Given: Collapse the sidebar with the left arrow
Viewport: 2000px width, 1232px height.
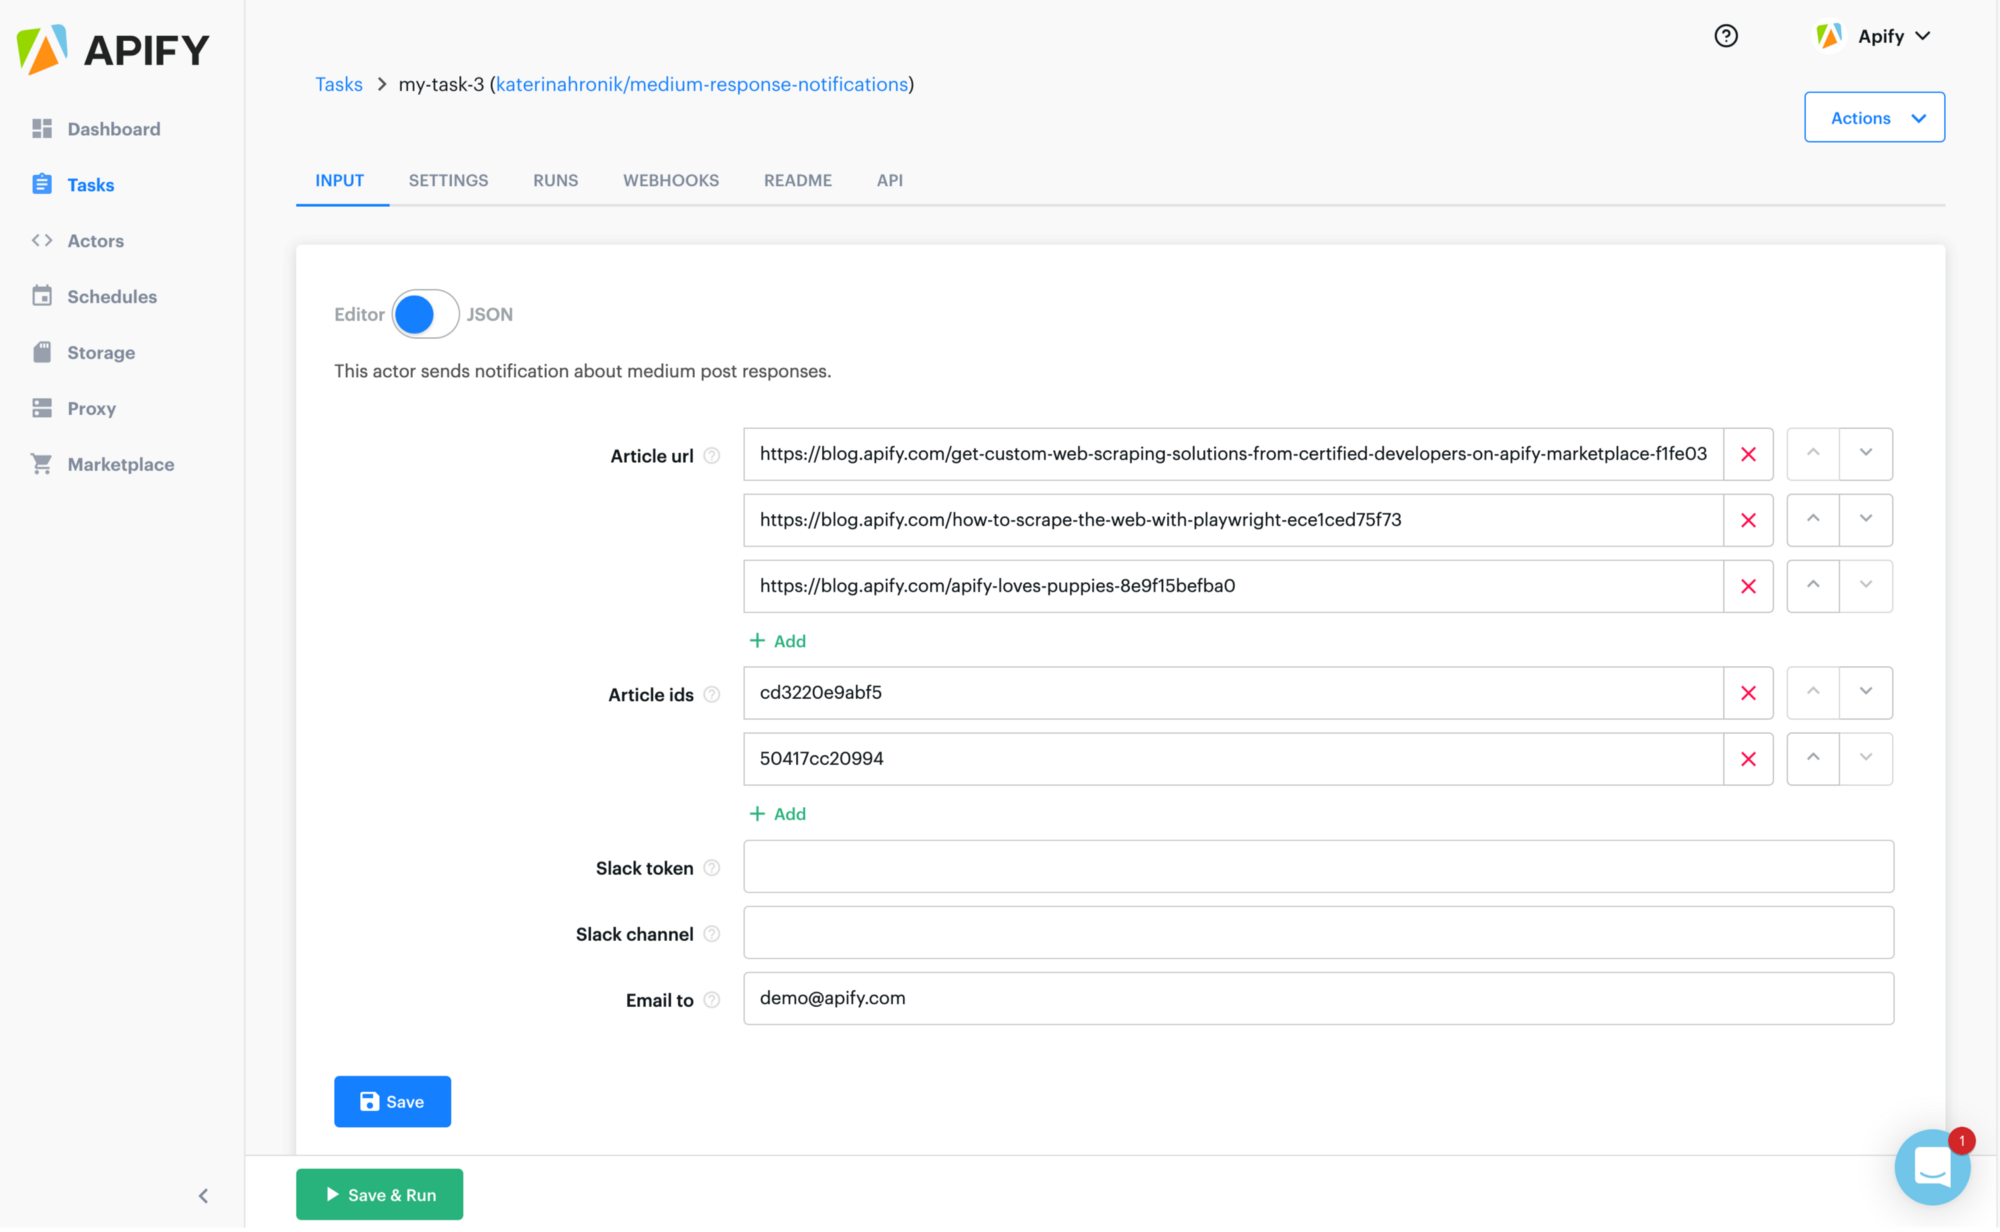Looking at the screenshot, I should point(203,1197).
